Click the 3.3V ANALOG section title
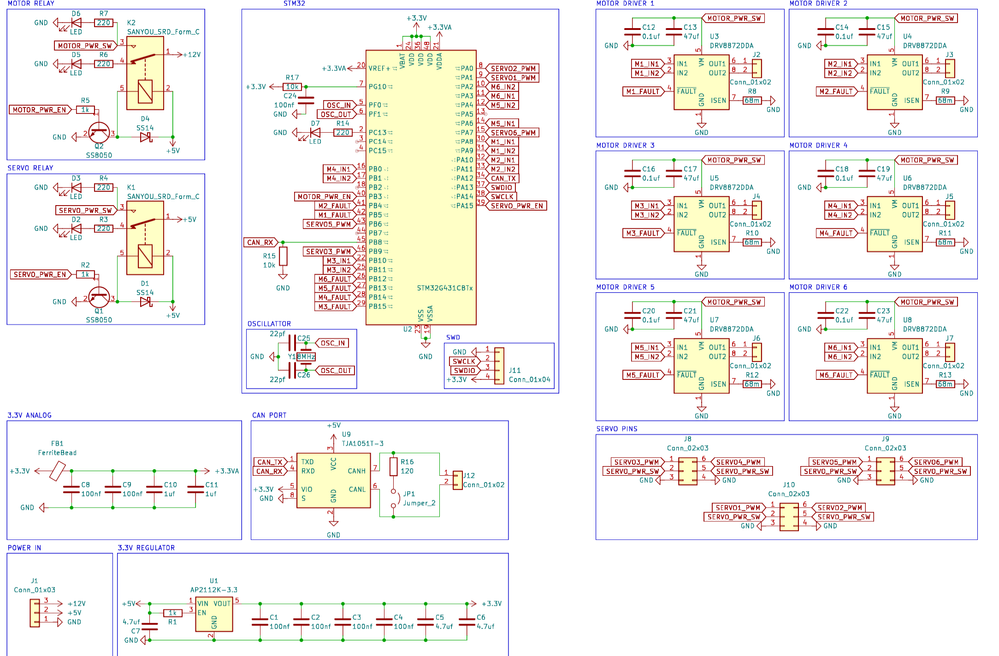999x656 pixels. pyautogui.click(x=29, y=415)
